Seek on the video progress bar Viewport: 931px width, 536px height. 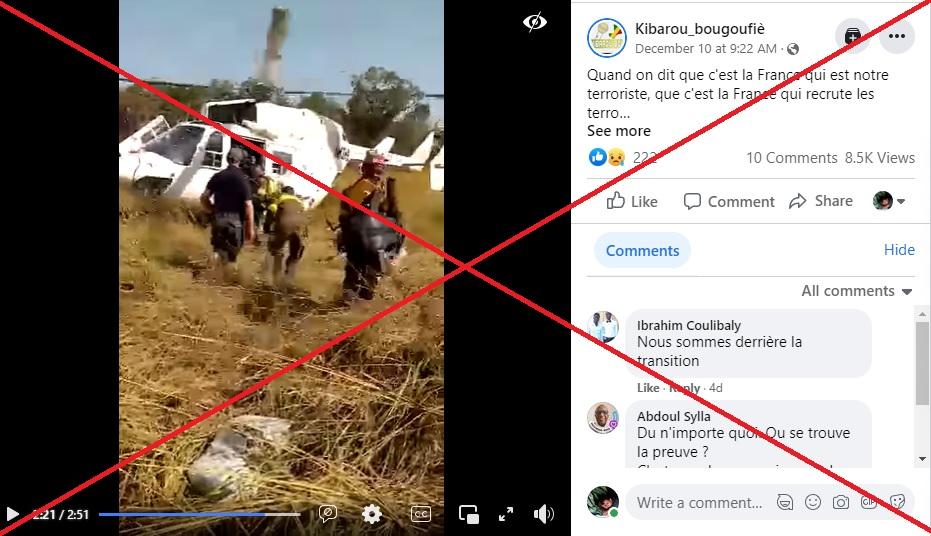200,514
